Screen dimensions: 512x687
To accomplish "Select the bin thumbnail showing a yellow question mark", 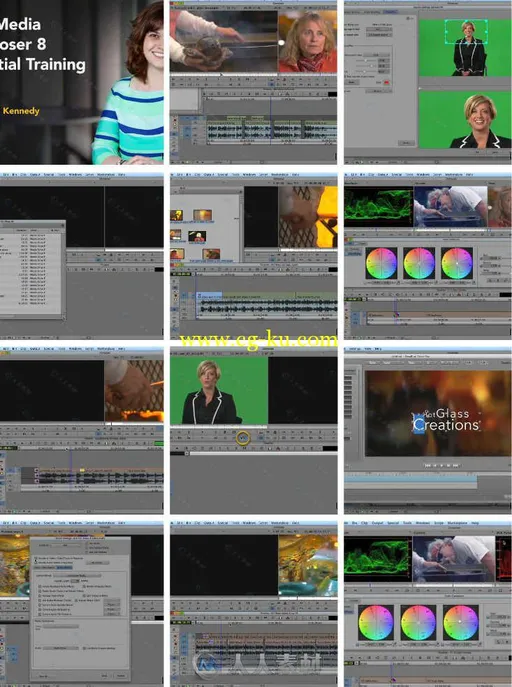I will (x=177, y=215).
